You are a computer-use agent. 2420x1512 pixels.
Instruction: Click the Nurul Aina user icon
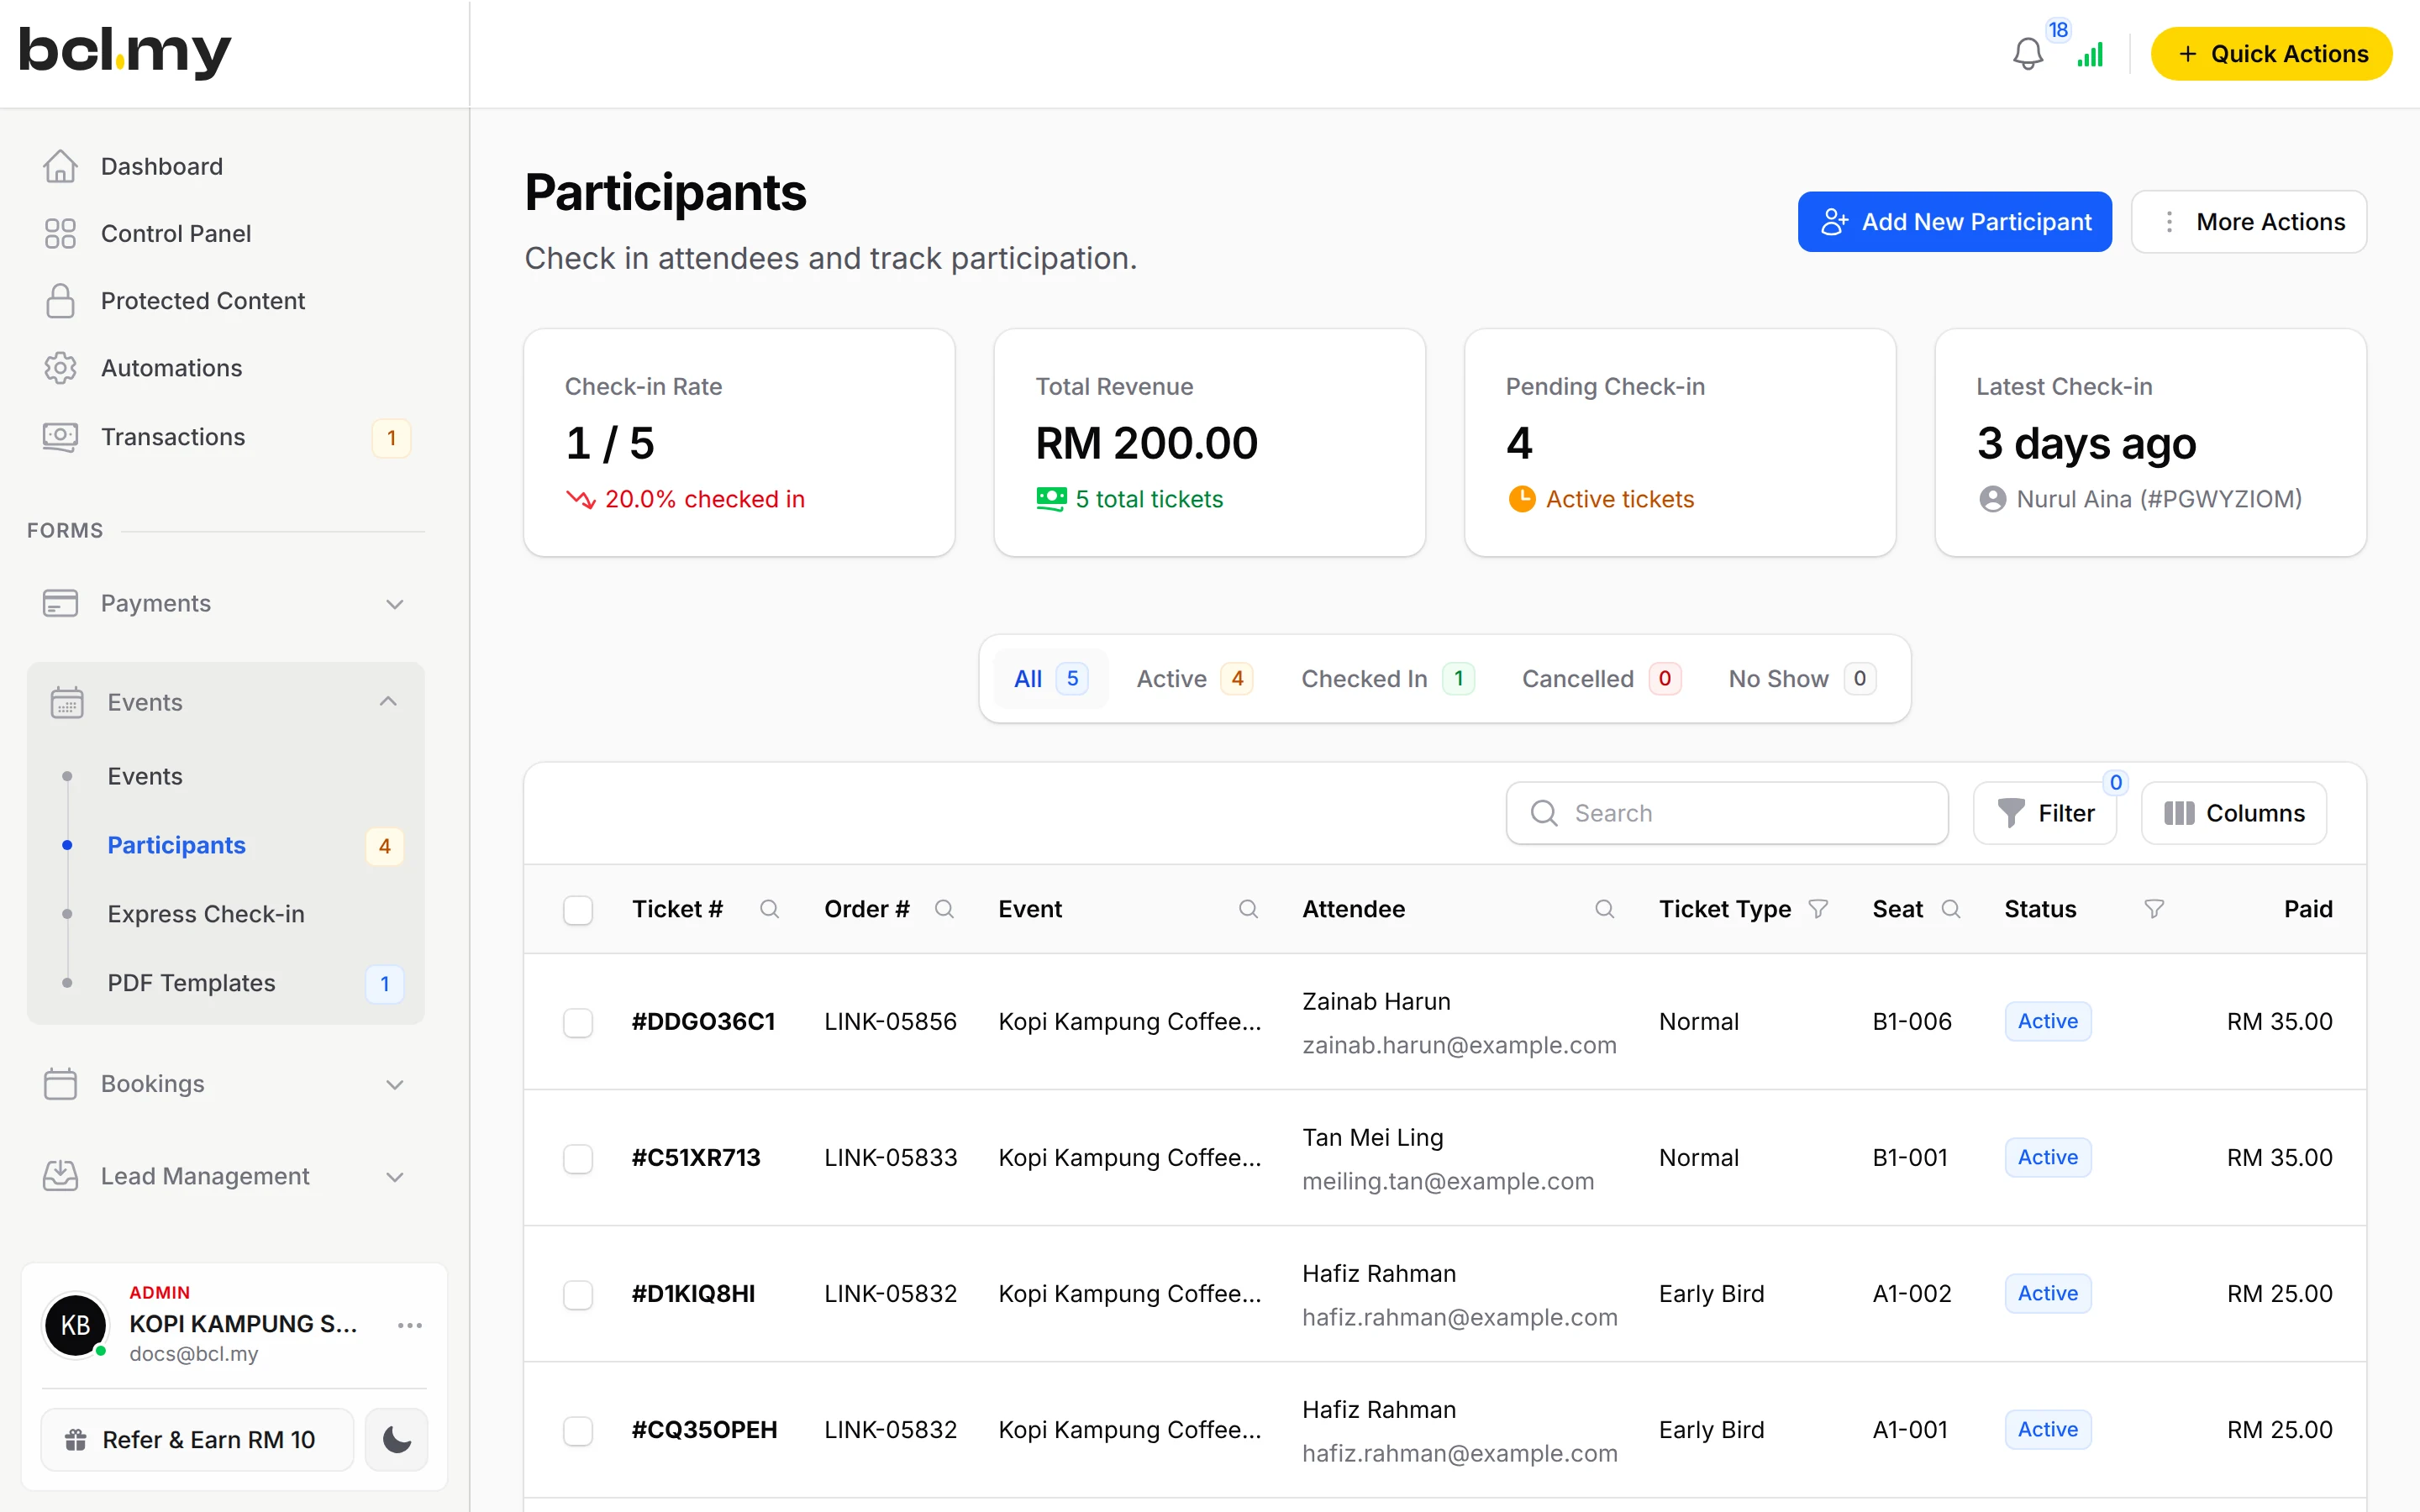pos(1992,499)
